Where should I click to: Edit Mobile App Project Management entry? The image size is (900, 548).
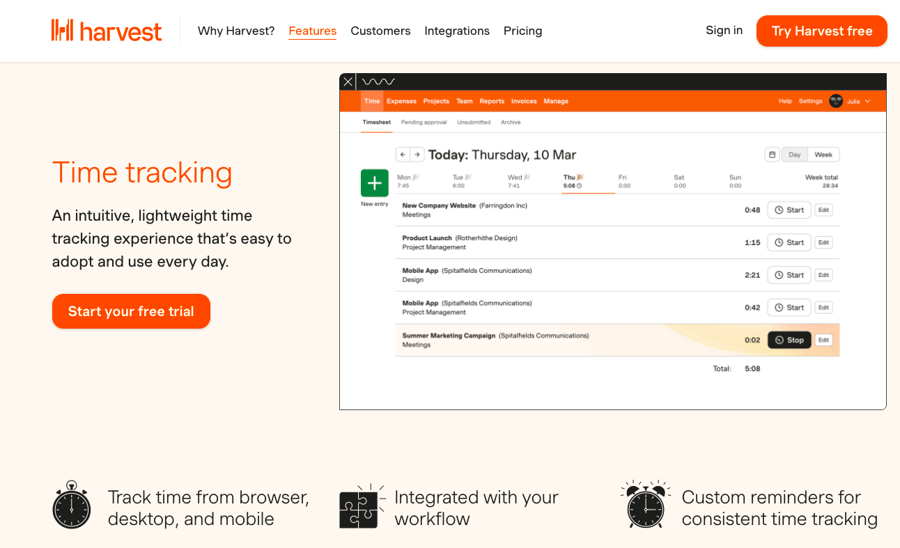click(824, 308)
